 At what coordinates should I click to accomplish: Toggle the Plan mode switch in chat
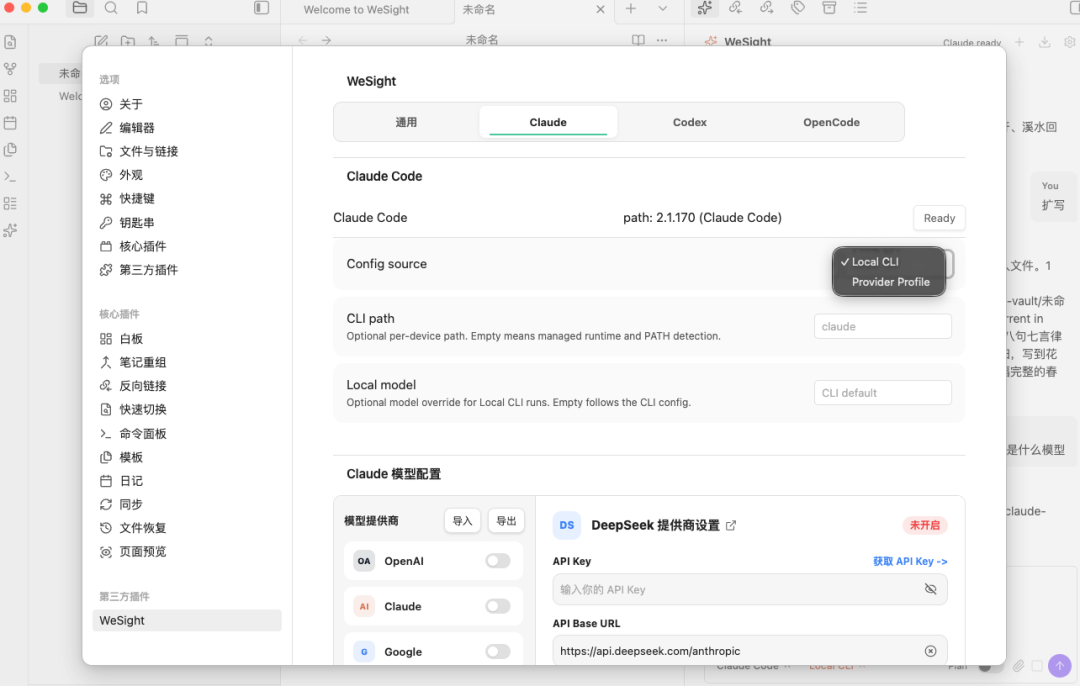pos(990,666)
